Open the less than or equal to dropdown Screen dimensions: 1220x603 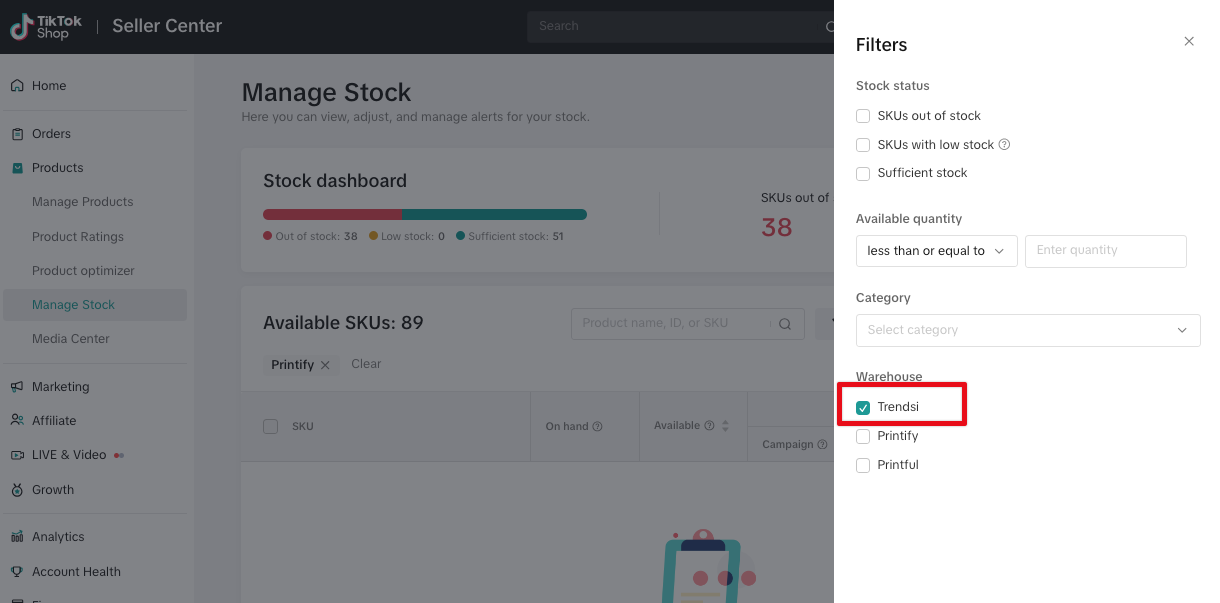pos(937,251)
